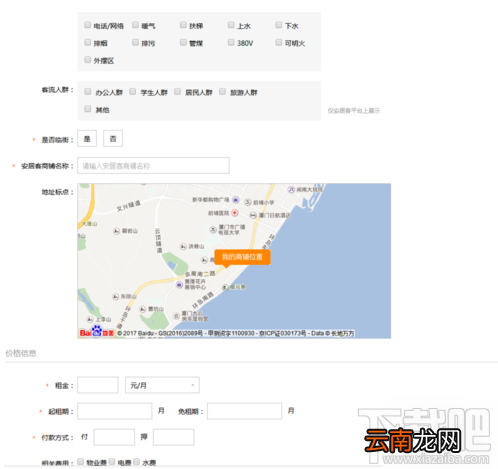Click the 新华都购物广场 shopping icon on map

point(236,200)
